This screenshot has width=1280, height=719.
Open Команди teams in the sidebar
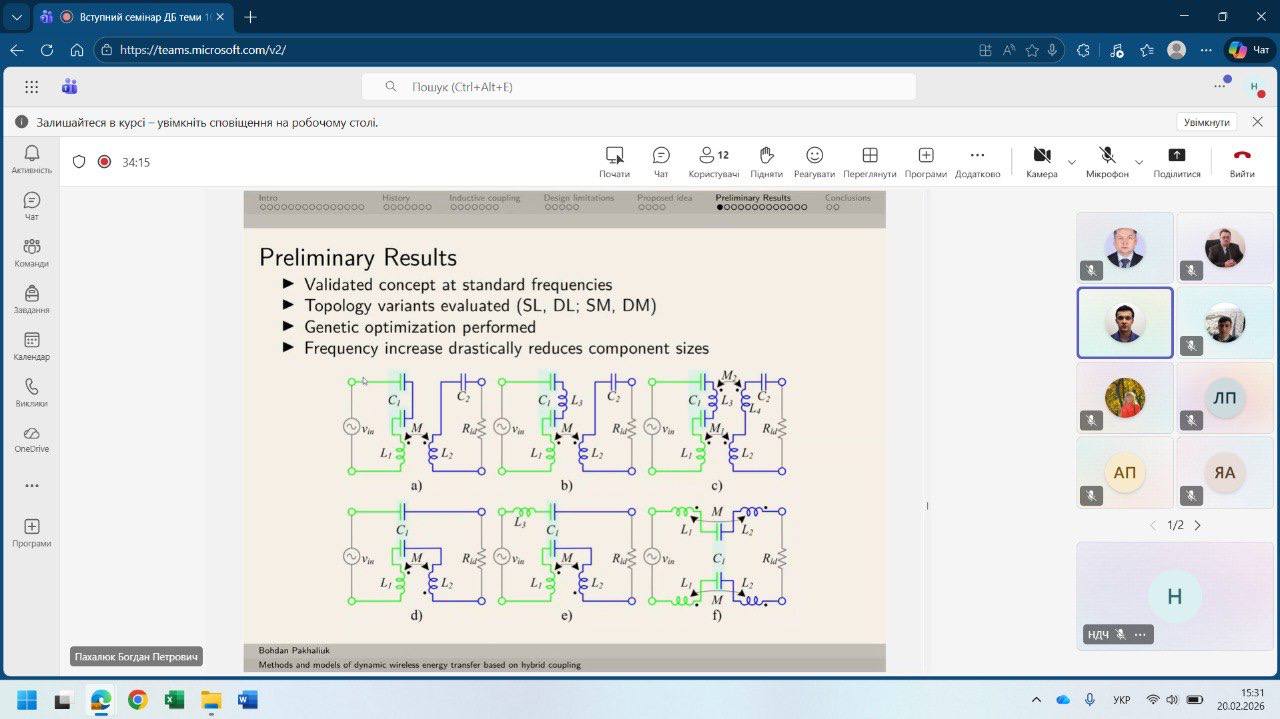tap(31, 252)
